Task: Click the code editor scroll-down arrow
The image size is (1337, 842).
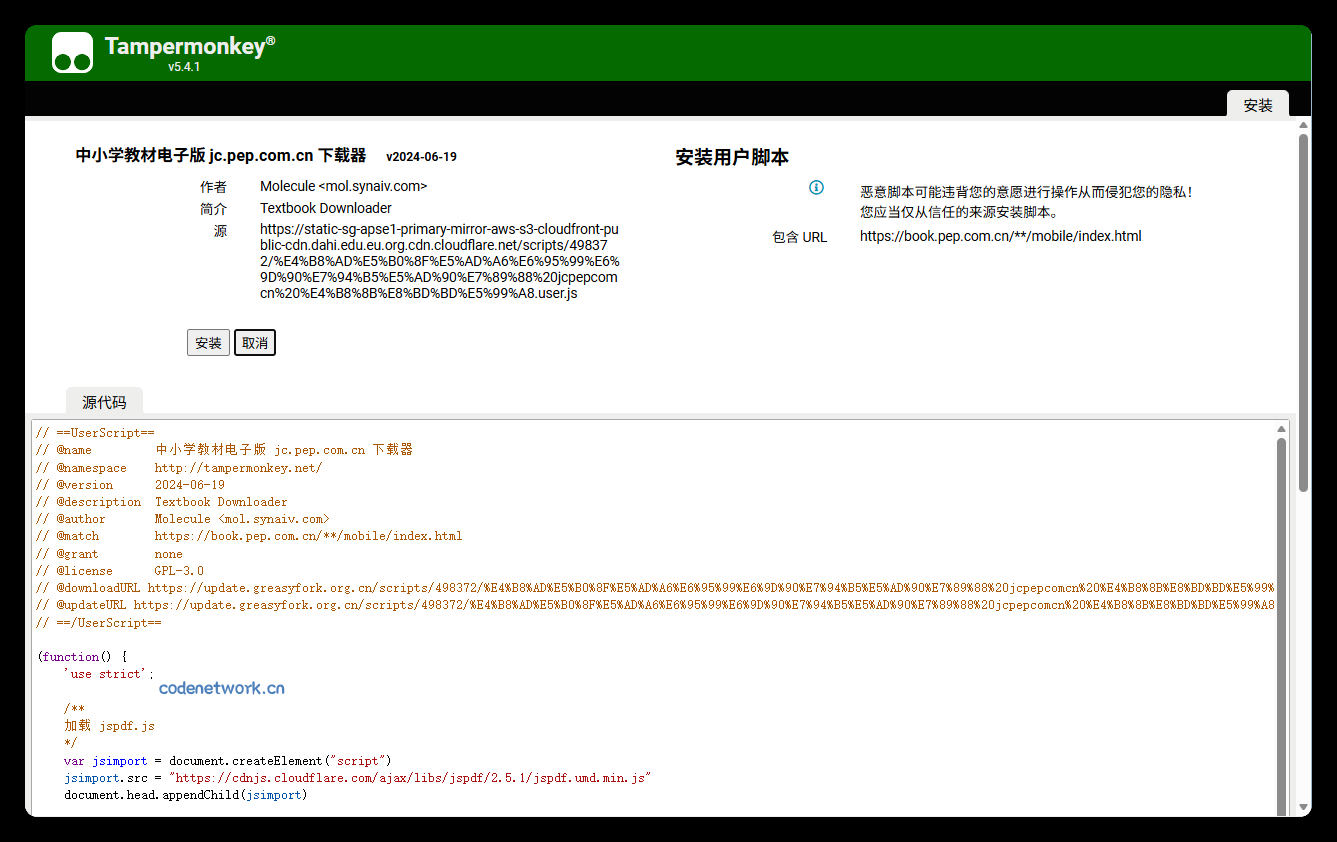Action: (x=1281, y=807)
